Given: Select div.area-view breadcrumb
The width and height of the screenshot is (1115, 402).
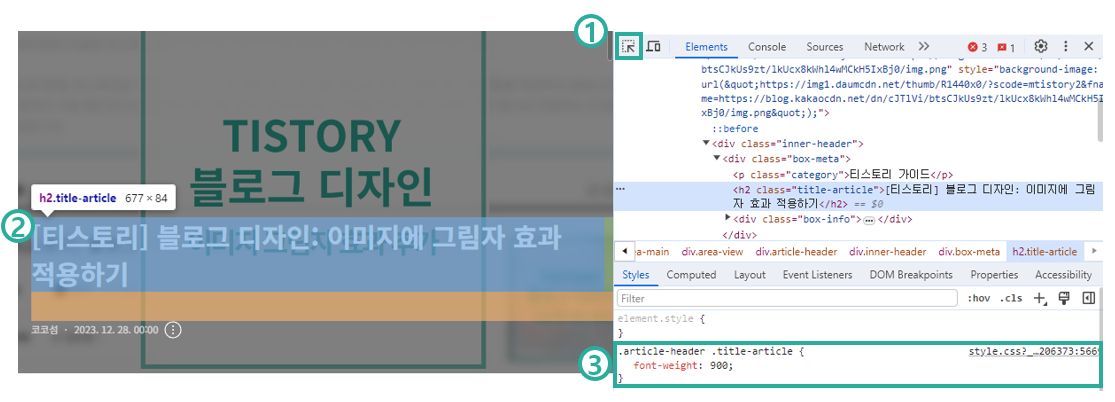Looking at the screenshot, I should pyautogui.click(x=712, y=252).
